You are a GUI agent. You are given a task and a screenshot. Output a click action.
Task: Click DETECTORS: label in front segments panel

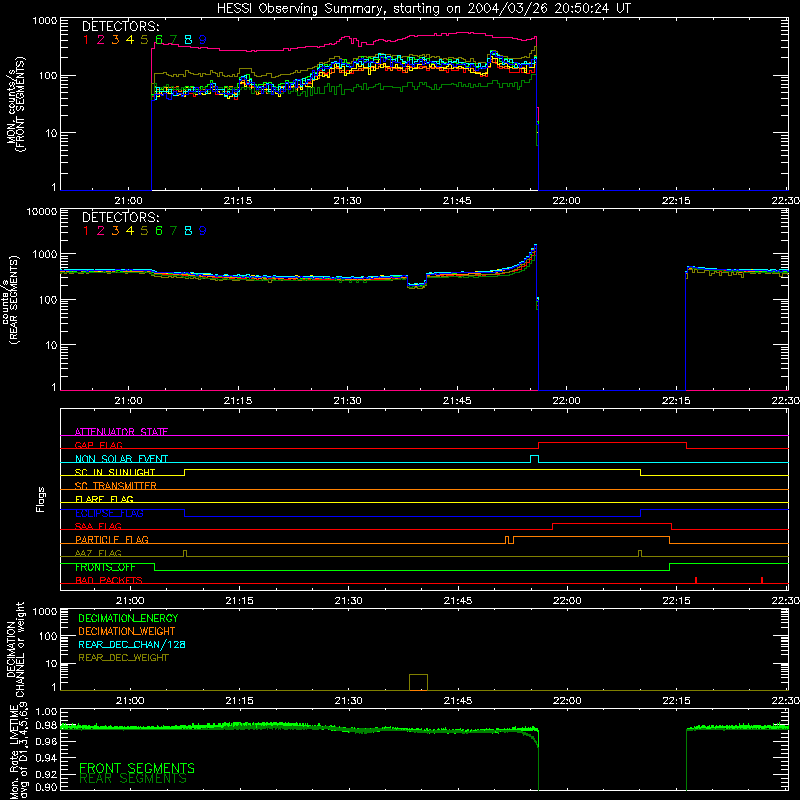point(121,27)
